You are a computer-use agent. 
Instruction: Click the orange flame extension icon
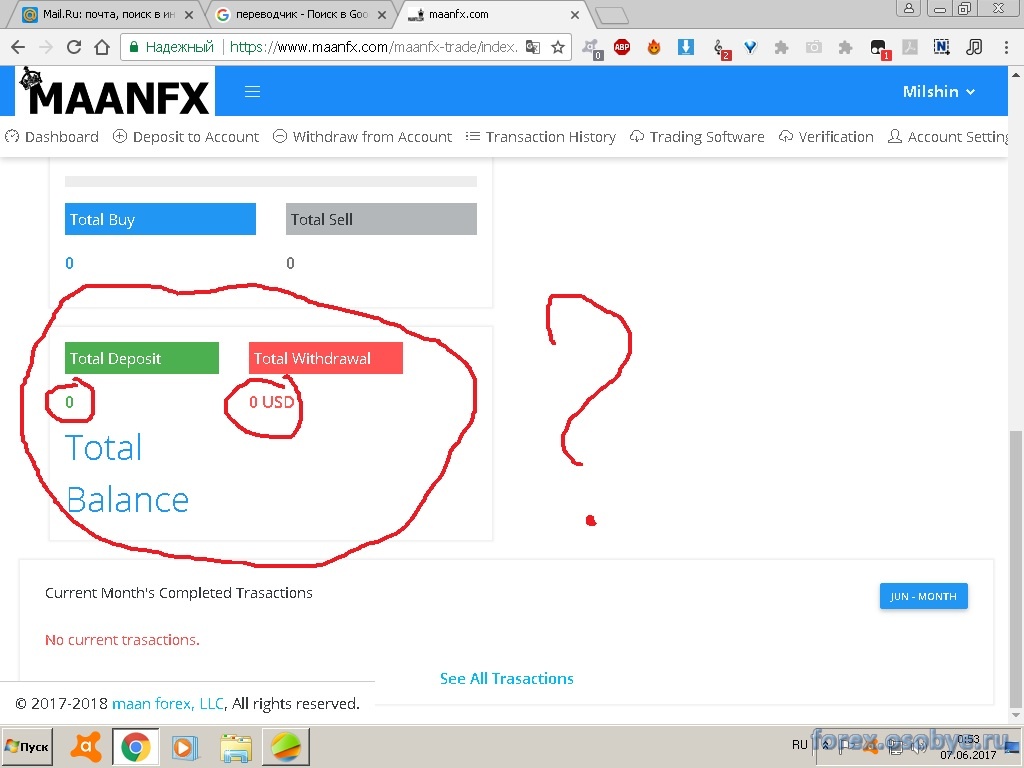tap(654, 47)
